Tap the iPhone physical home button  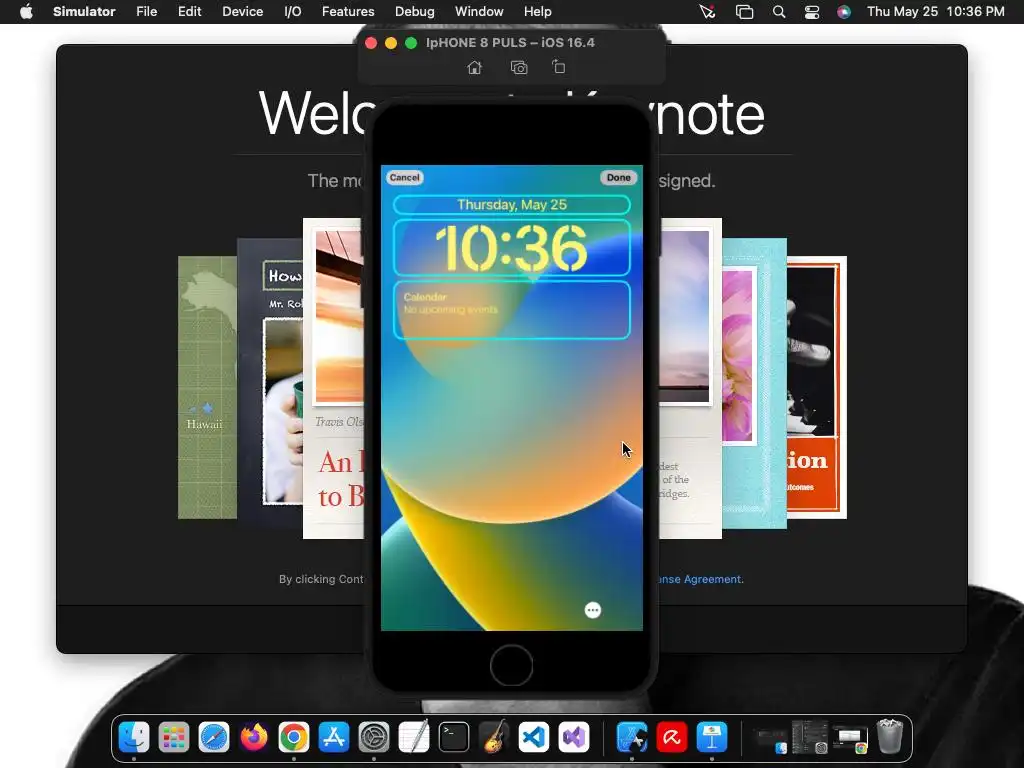(511, 665)
